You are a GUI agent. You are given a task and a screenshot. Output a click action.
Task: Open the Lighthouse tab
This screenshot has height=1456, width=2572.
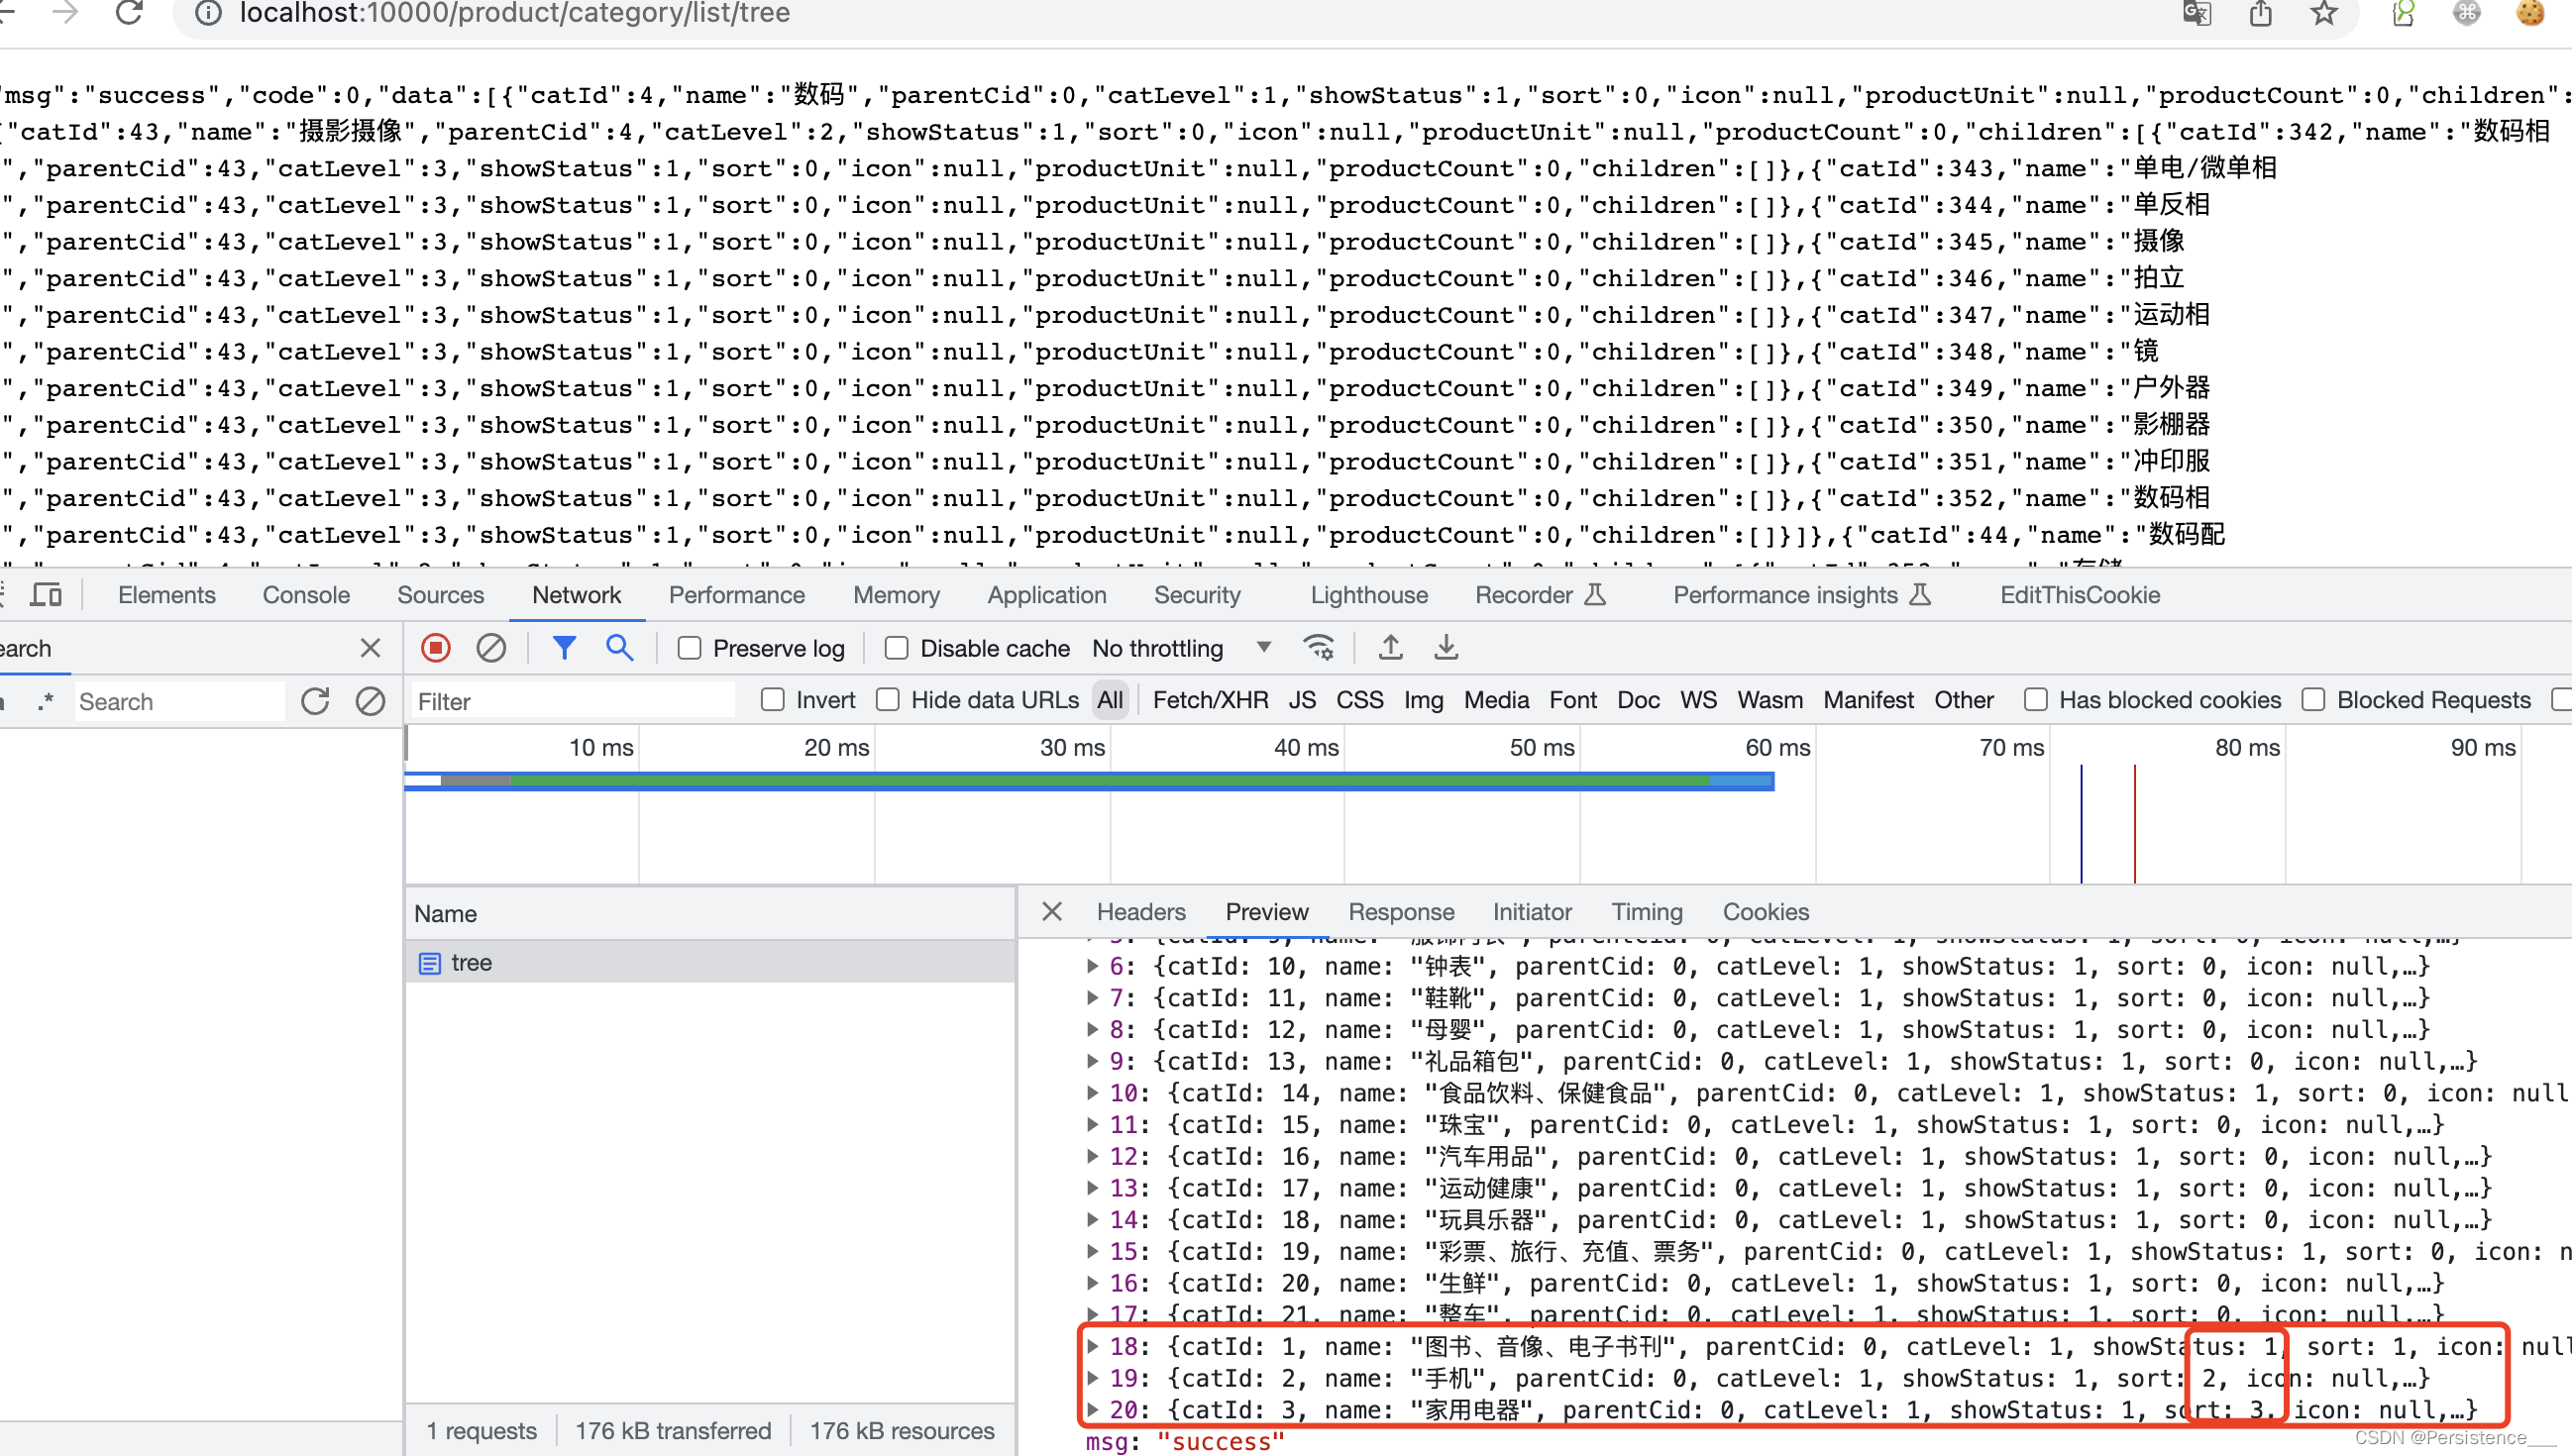click(1369, 595)
